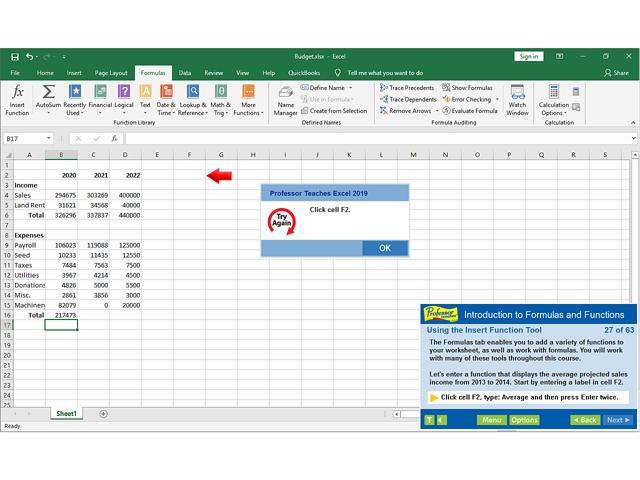Click the tutorial Back button
The image size is (640, 480).
585,420
